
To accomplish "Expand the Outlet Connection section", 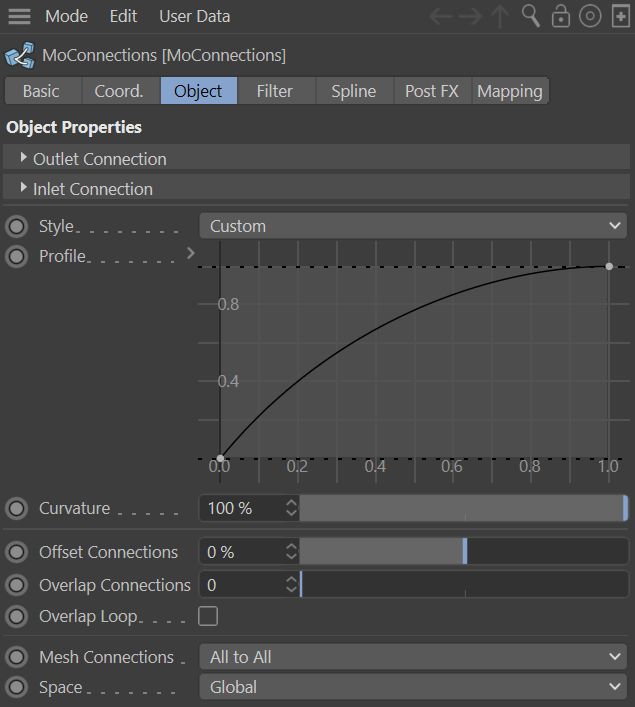I will click(x=24, y=158).
